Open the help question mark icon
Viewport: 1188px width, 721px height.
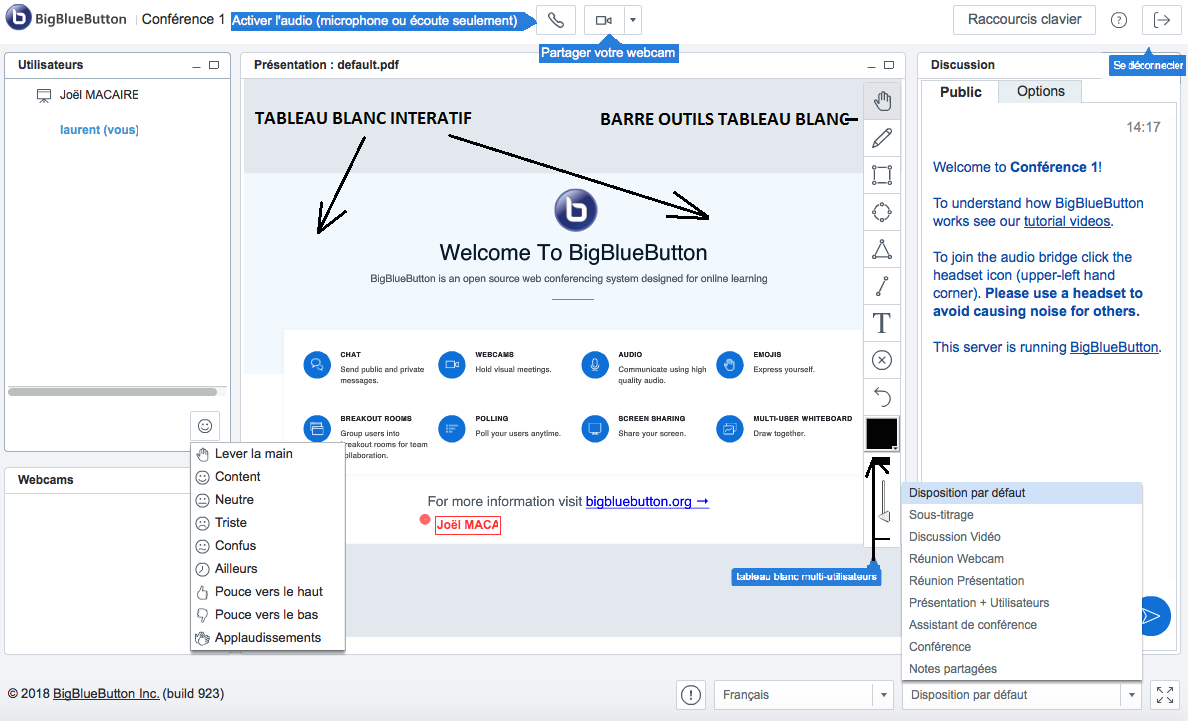tap(1118, 20)
